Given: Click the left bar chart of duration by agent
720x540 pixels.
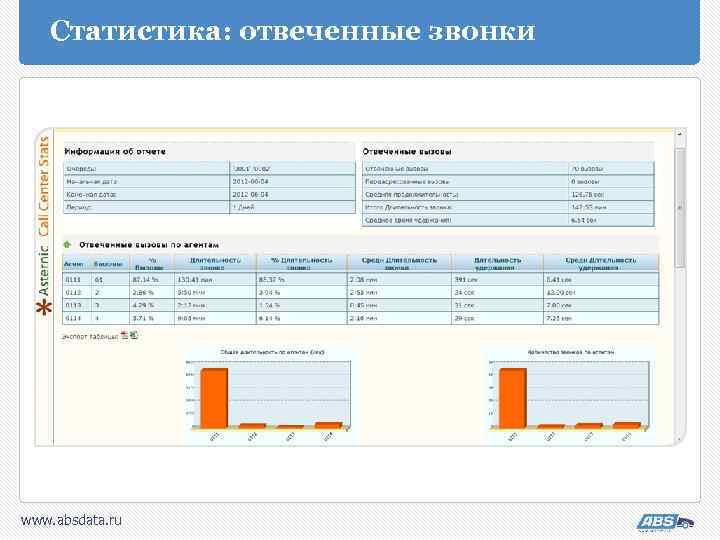Looking at the screenshot, I should (x=272, y=396).
